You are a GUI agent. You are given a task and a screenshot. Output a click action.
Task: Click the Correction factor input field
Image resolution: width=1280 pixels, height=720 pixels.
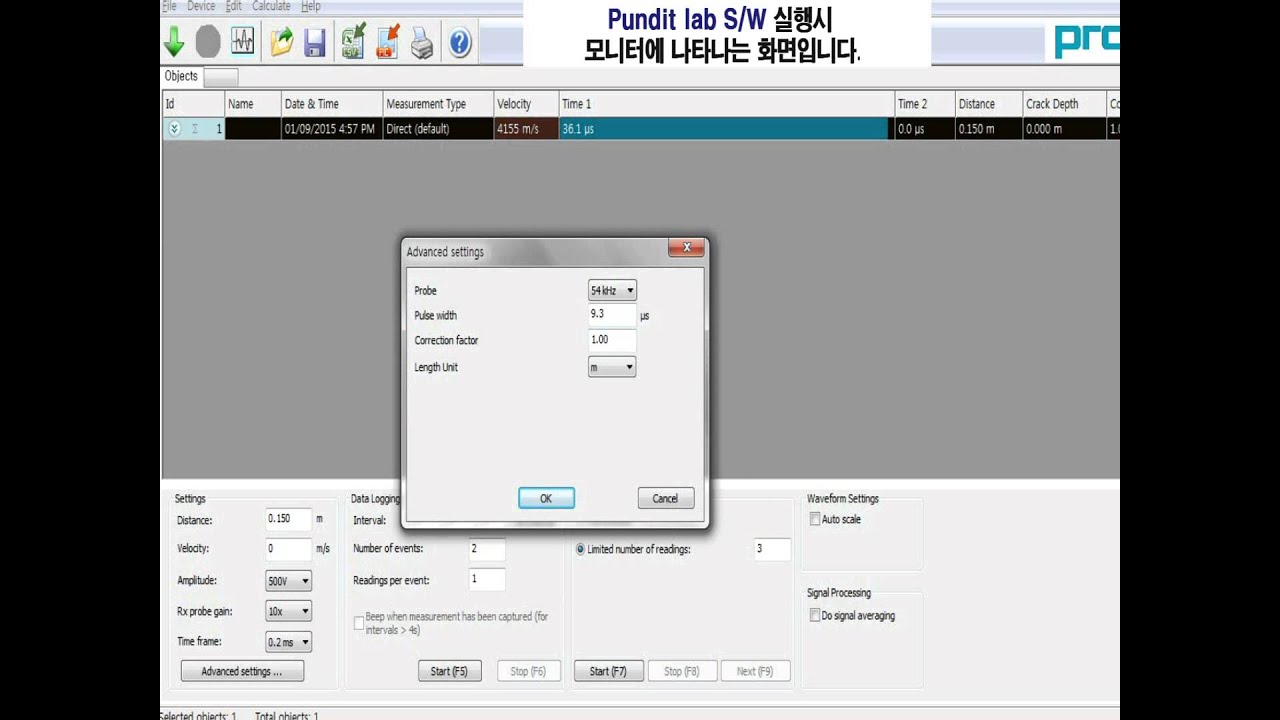pos(612,340)
